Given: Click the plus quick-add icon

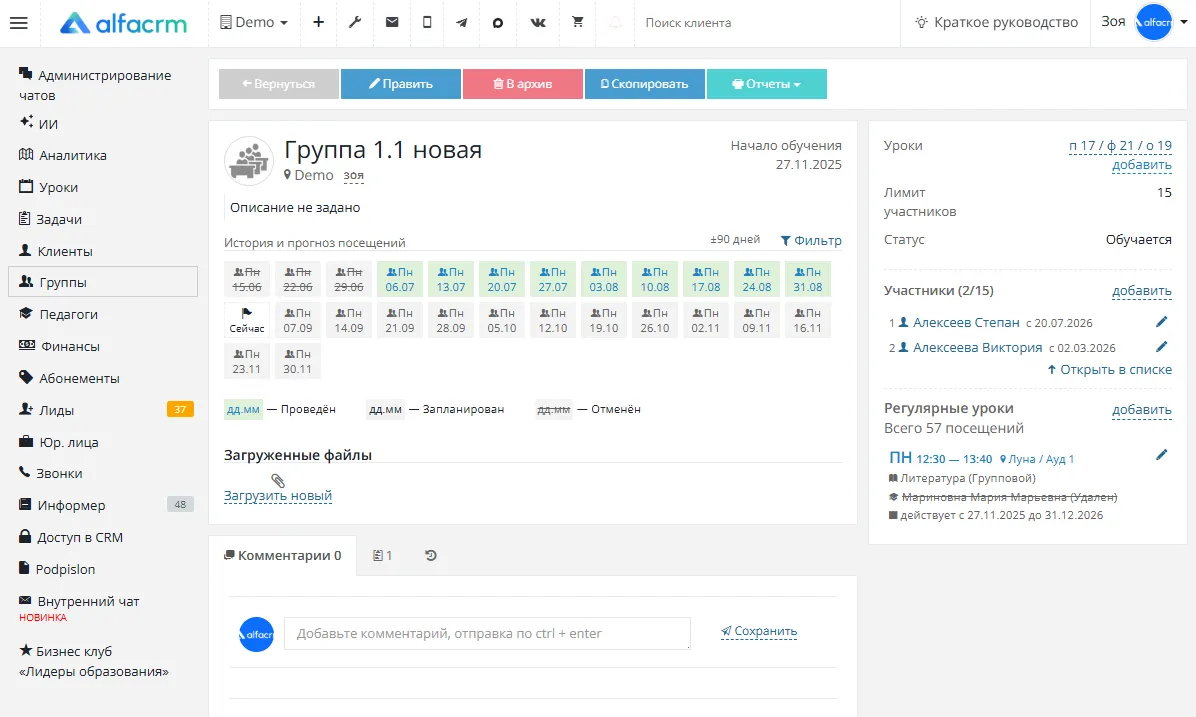Looking at the screenshot, I should coord(319,22).
